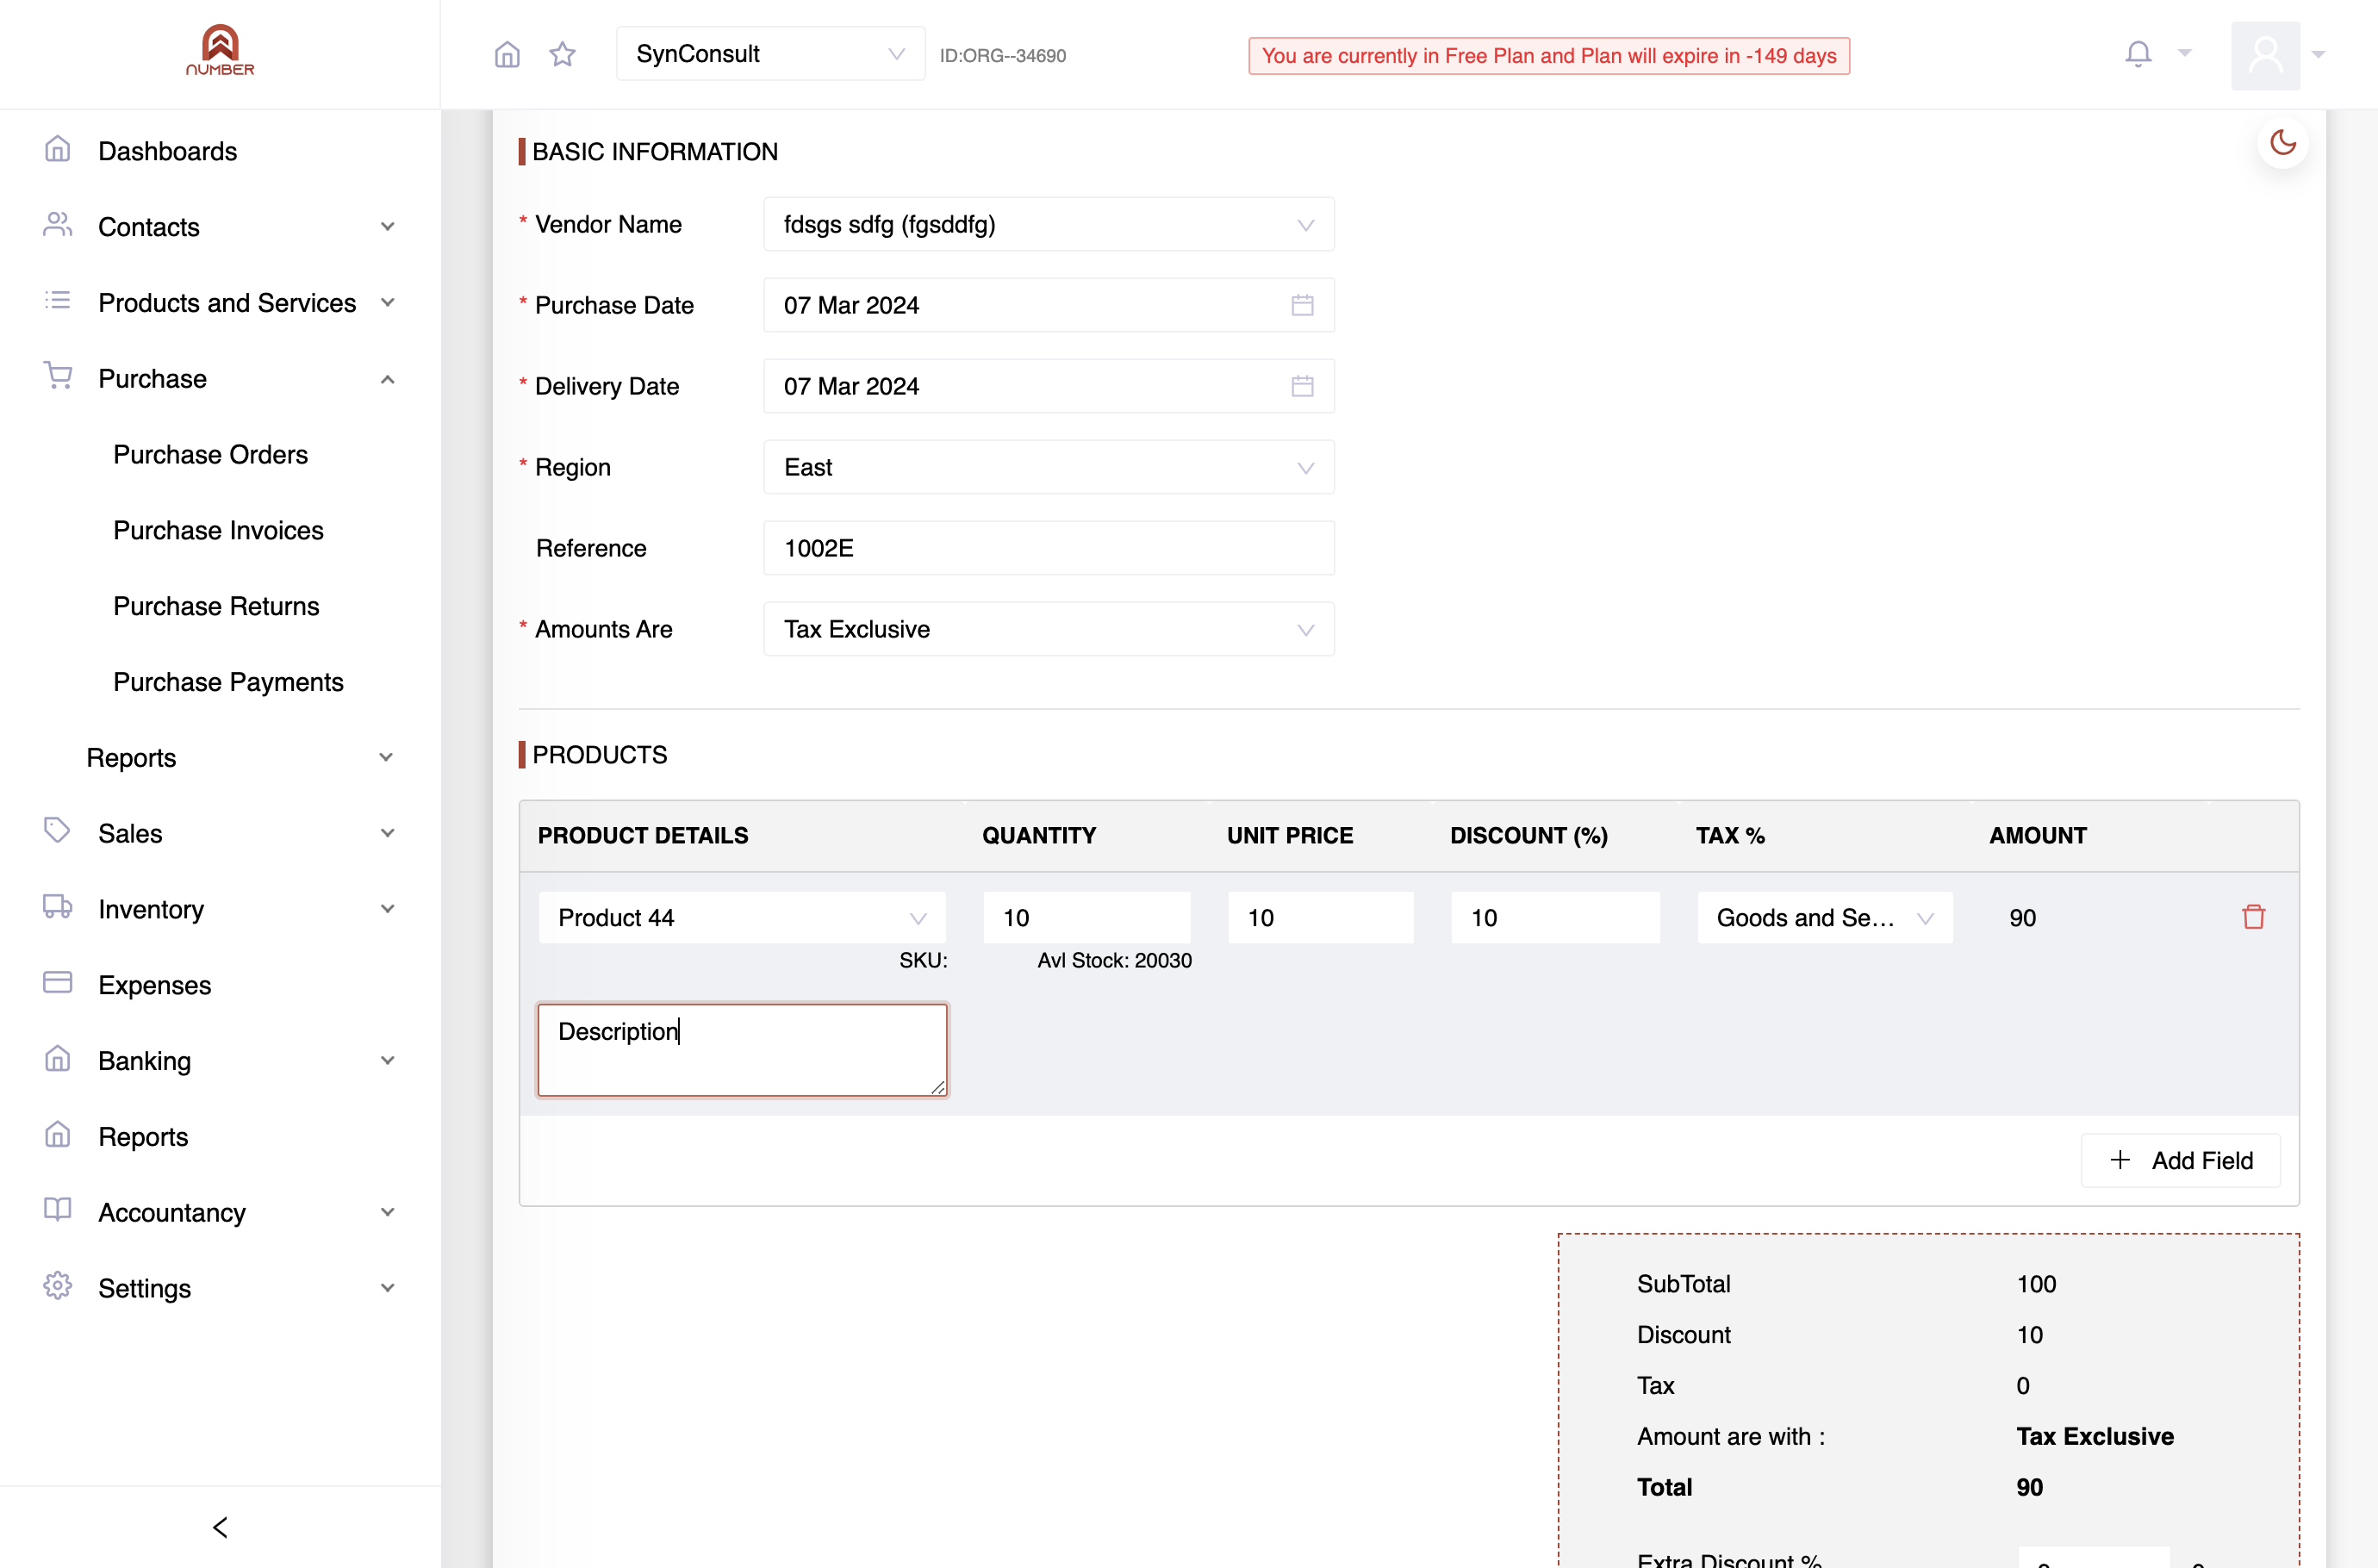Expand the Settings menu chevron
The height and width of the screenshot is (1568, 2378).
387,1288
